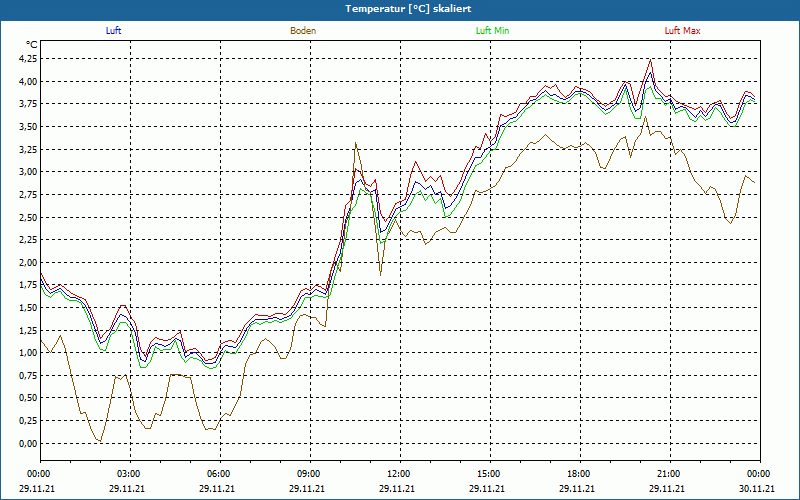The image size is (800, 500).
Task: Click the 0,50 y-axis value
Action: tap(28, 398)
